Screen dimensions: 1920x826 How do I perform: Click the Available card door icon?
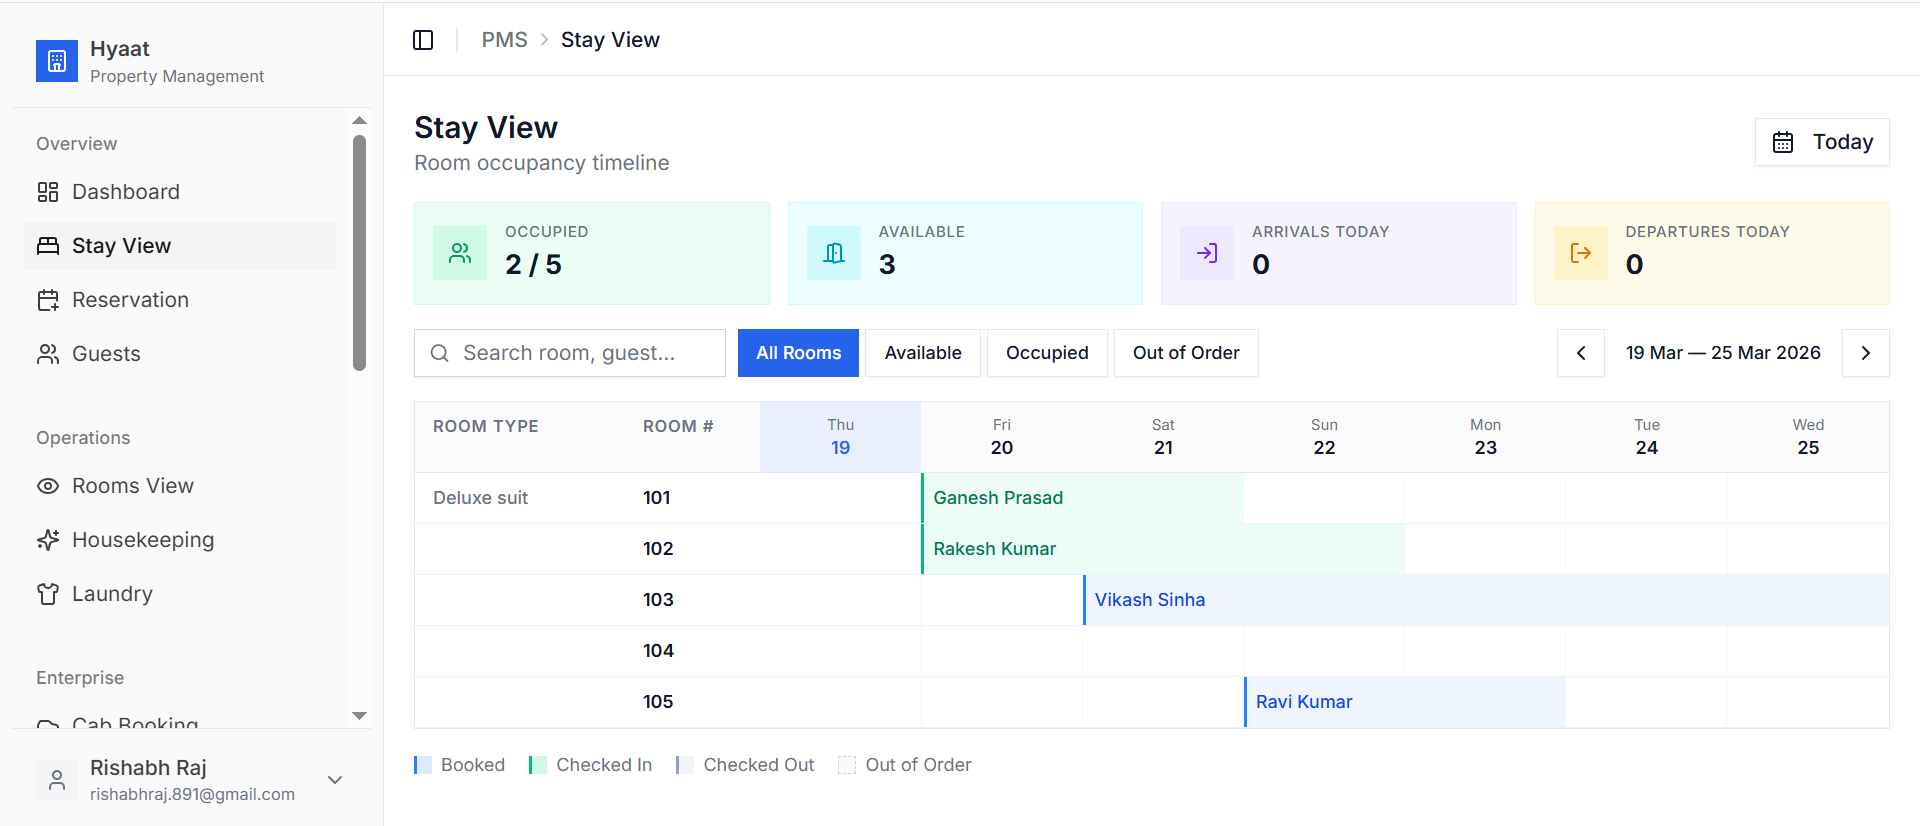834,253
